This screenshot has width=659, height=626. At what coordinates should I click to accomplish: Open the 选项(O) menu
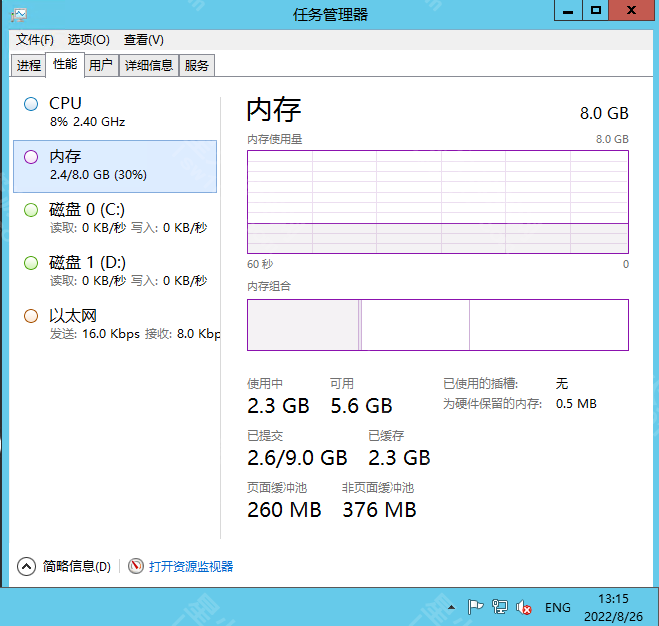88,40
